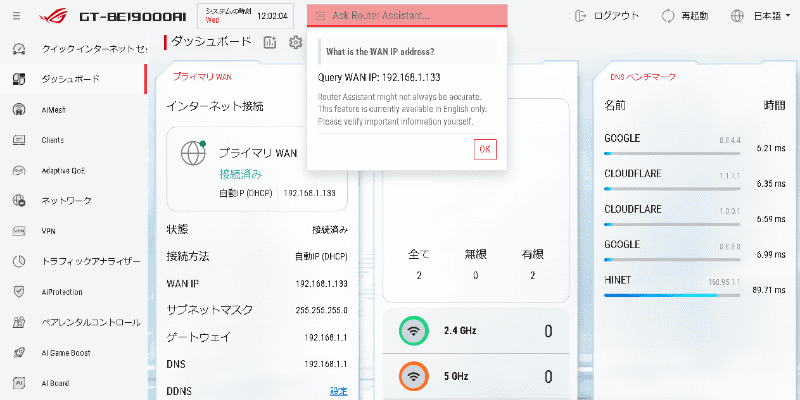Click the AI Board chip icon
The height and width of the screenshot is (400, 800).
coord(19,383)
